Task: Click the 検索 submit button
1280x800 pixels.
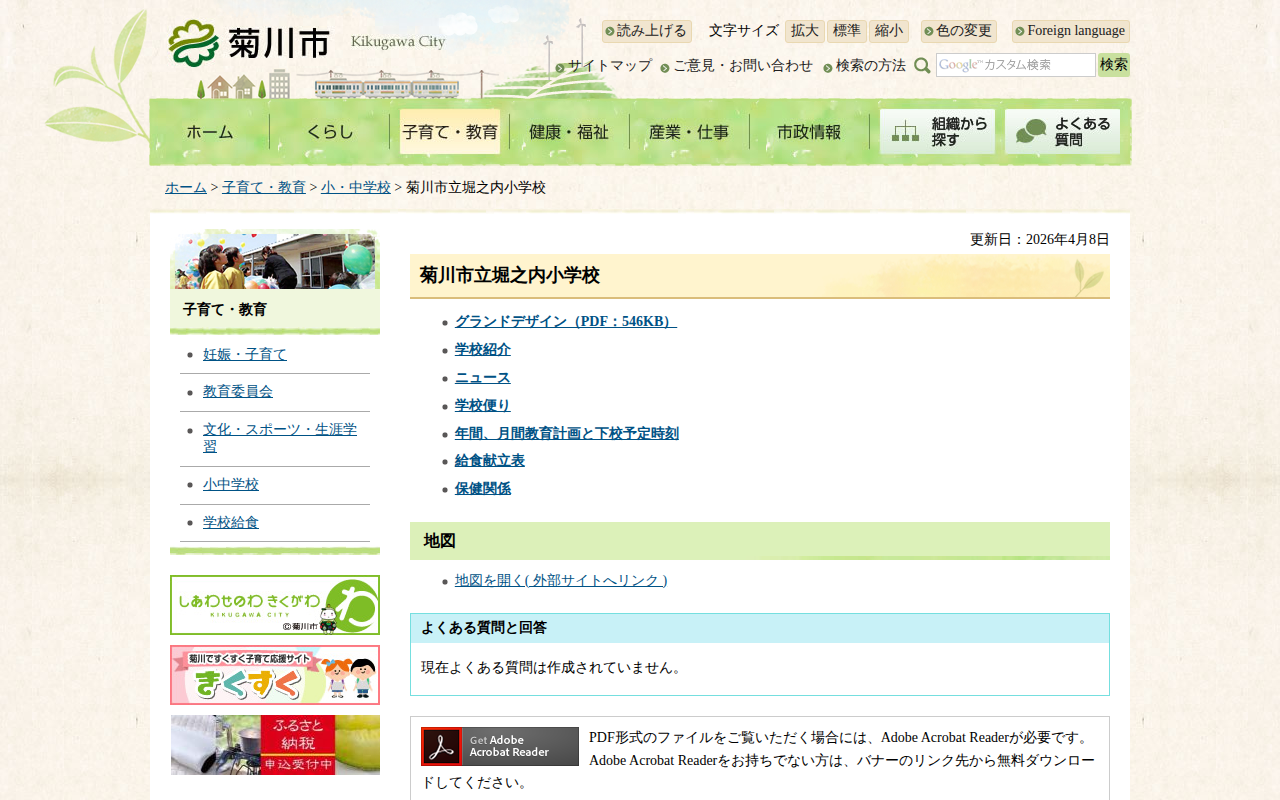Action: pos(1114,65)
